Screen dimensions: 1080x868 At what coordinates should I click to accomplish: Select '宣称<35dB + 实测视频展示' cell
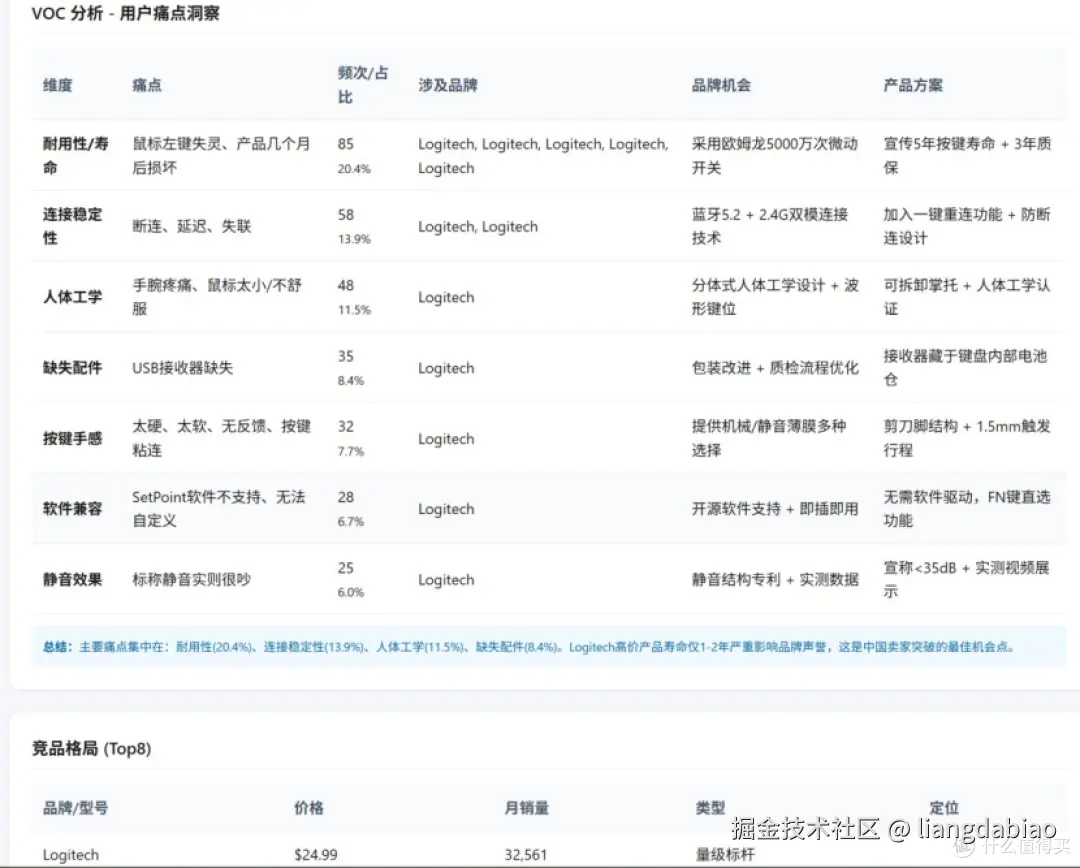pos(966,579)
